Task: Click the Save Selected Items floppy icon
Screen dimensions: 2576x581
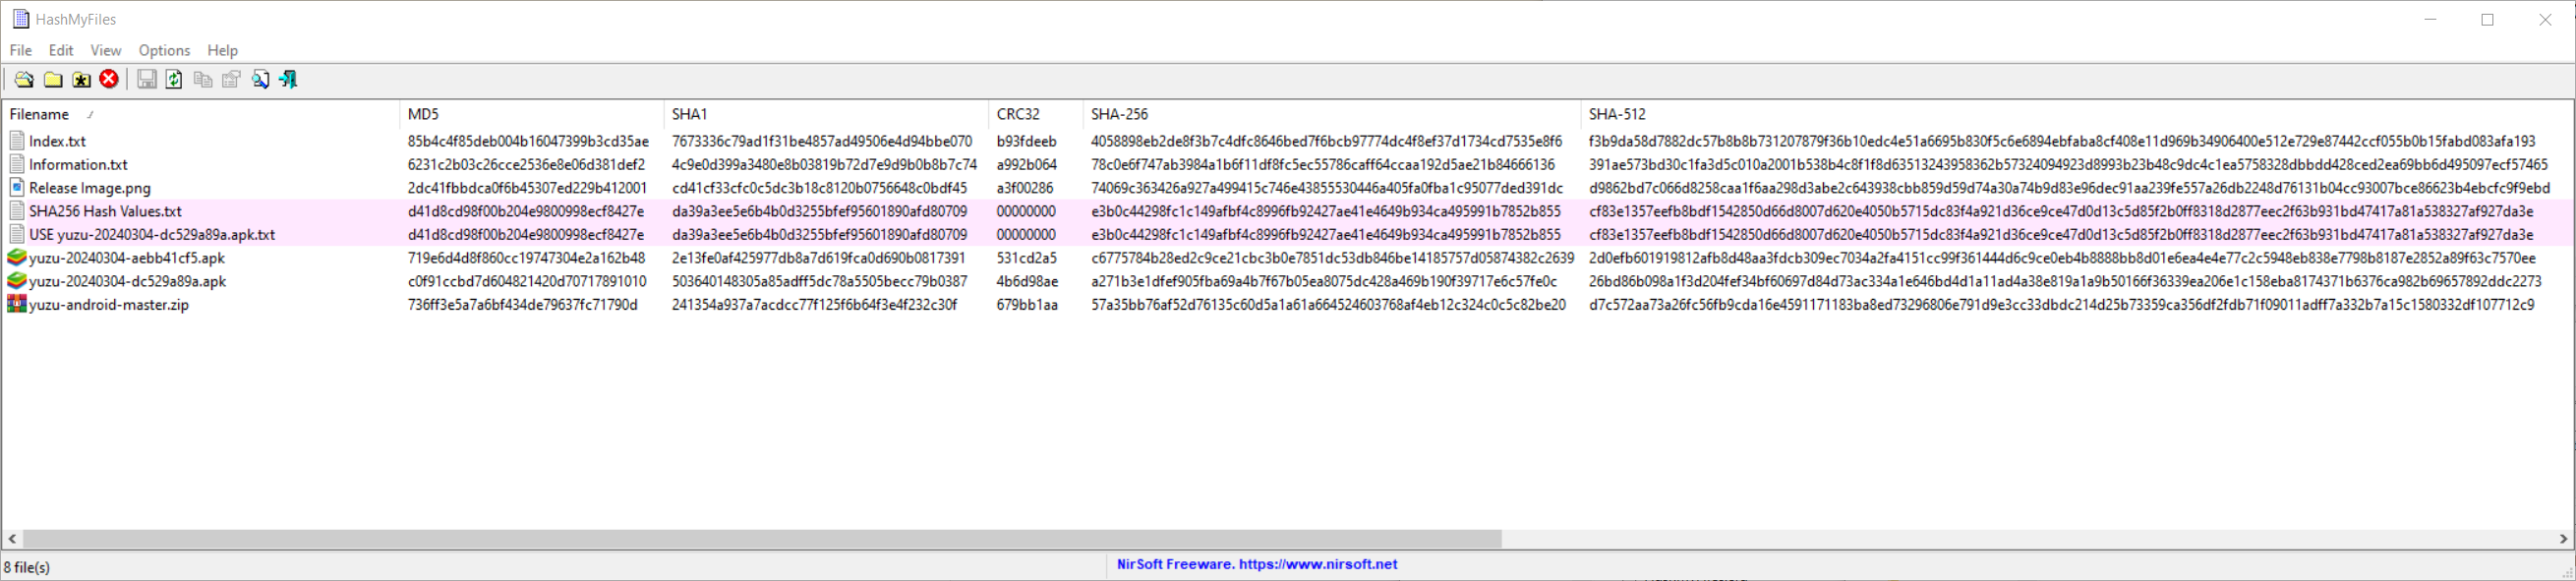Action: click(x=147, y=79)
